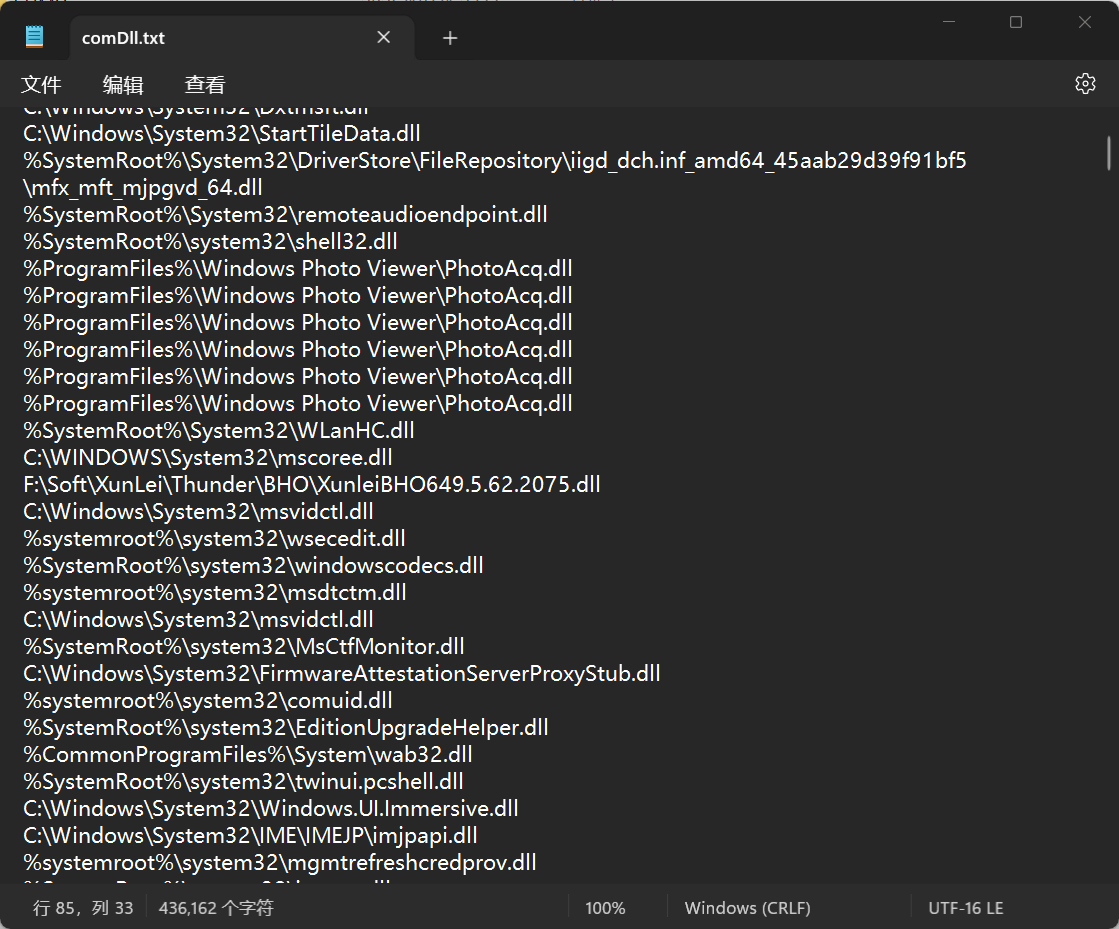Open the settings gear icon
Viewport: 1119px width, 929px height.
coord(1085,84)
